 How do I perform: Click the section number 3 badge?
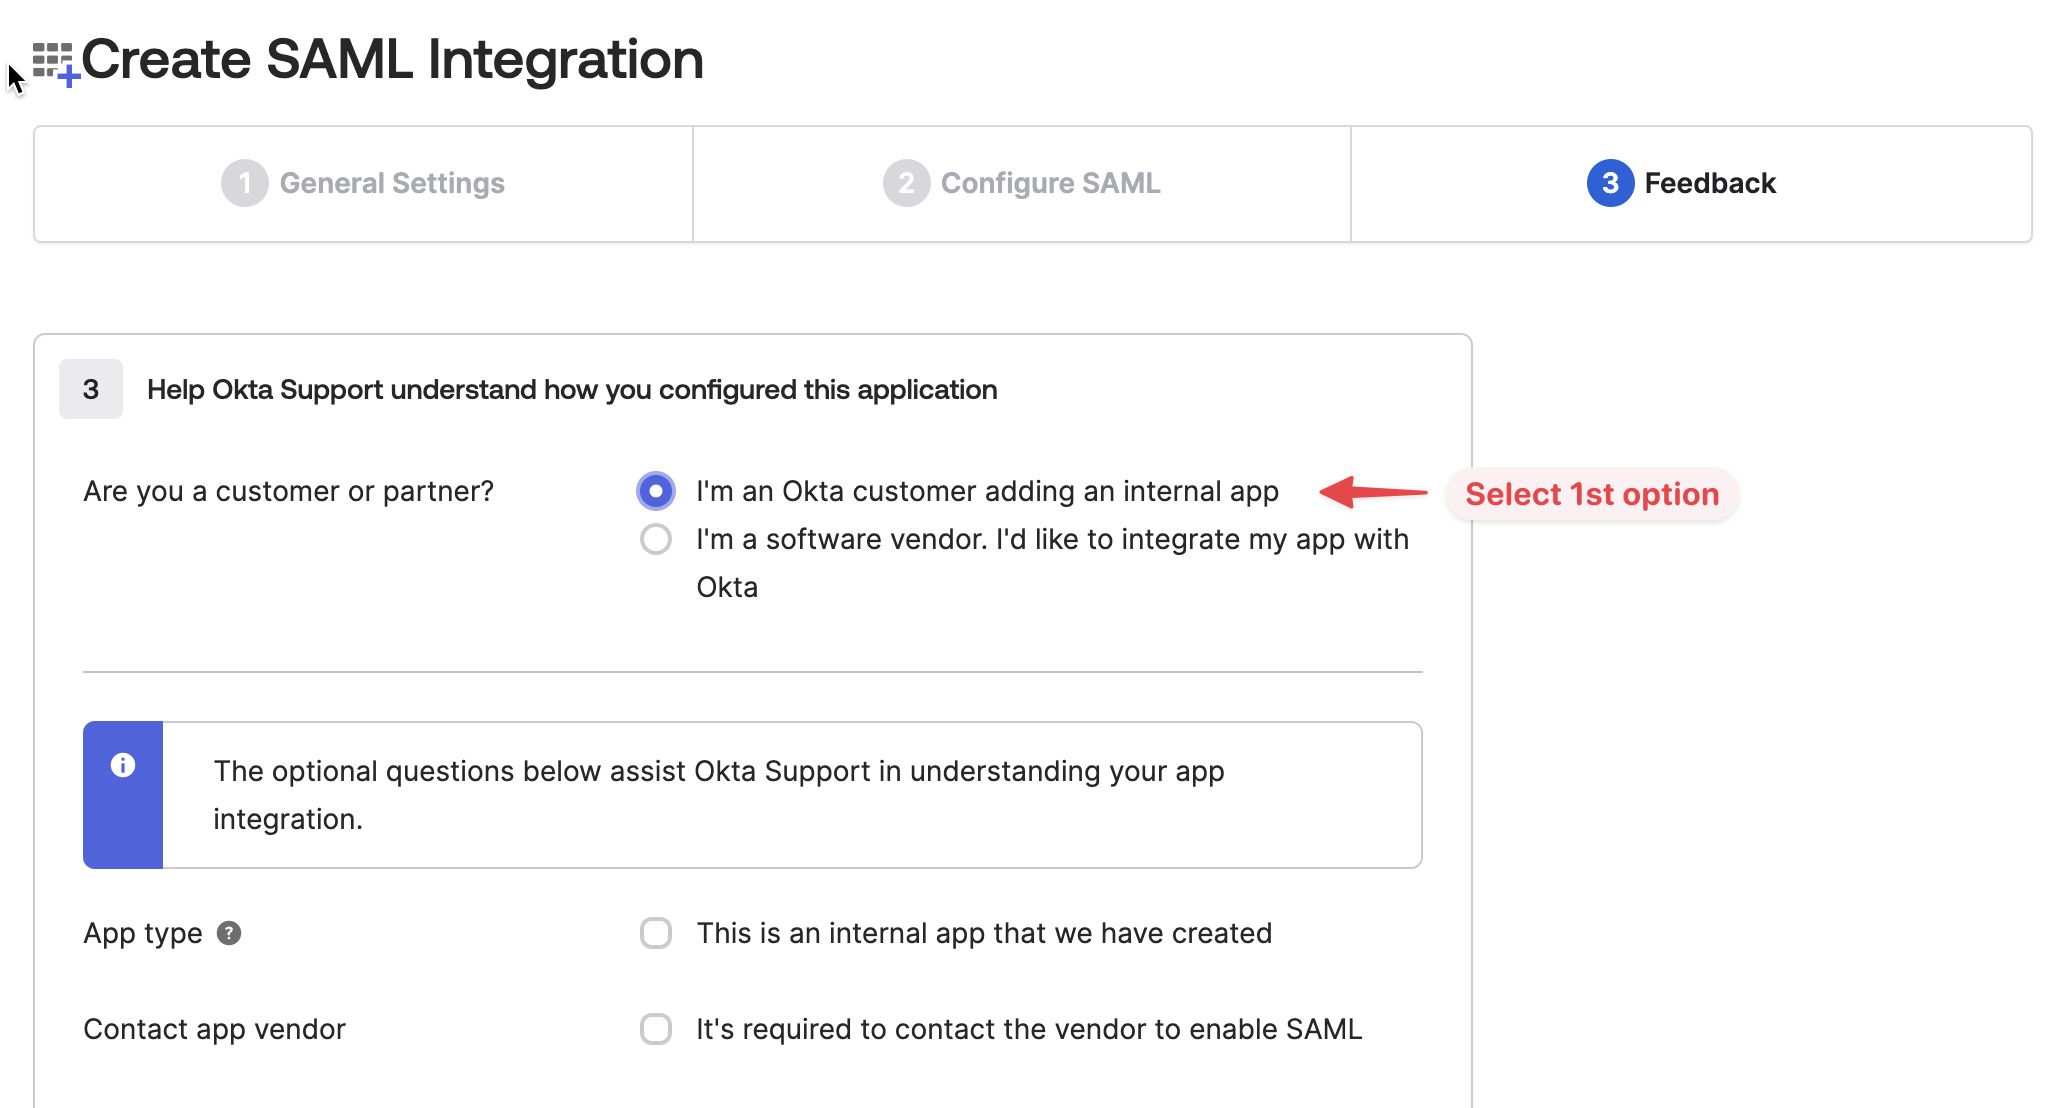tap(91, 389)
